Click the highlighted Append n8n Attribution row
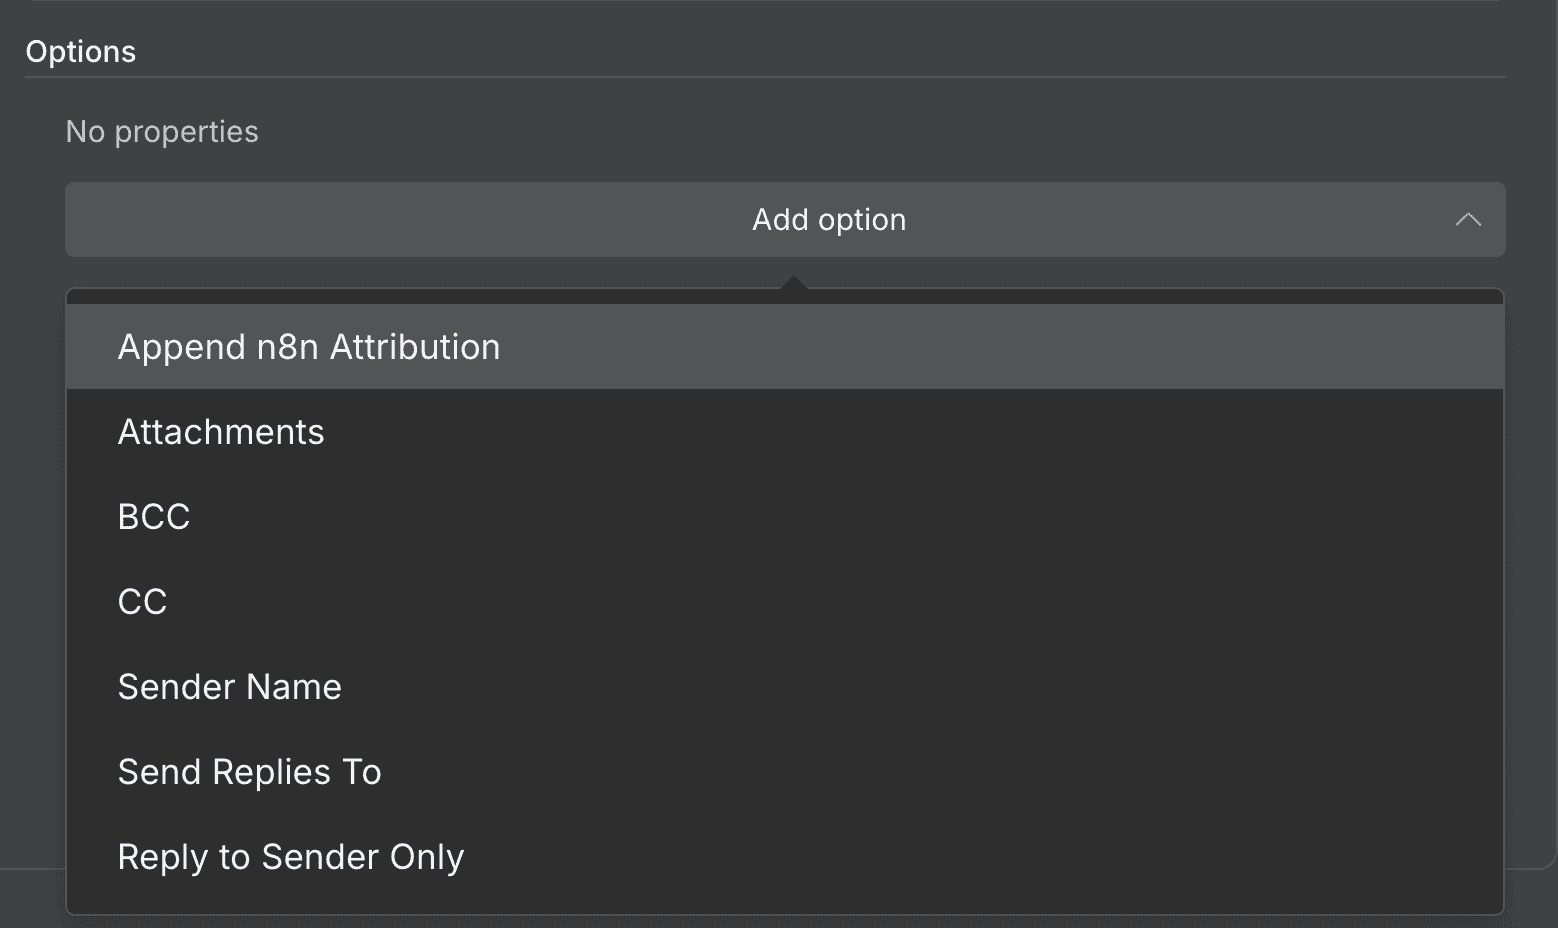Viewport: 1558px width, 928px height. click(x=784, y=347)
